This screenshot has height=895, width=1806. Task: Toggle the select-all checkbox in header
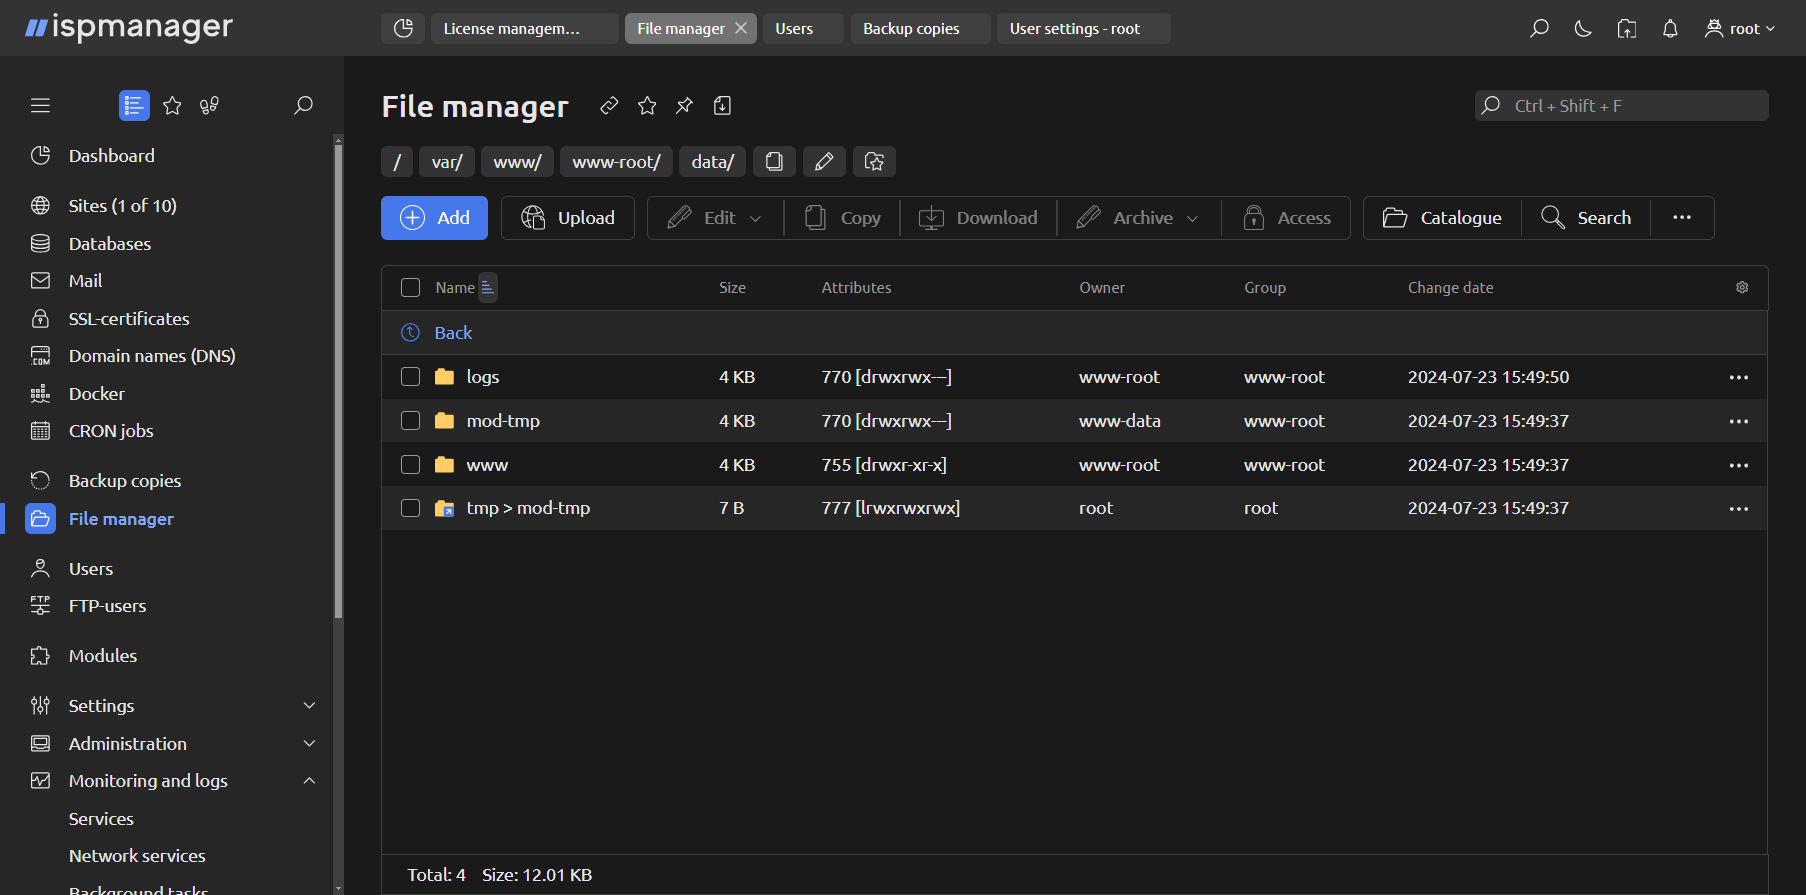[x=410, y=288]
